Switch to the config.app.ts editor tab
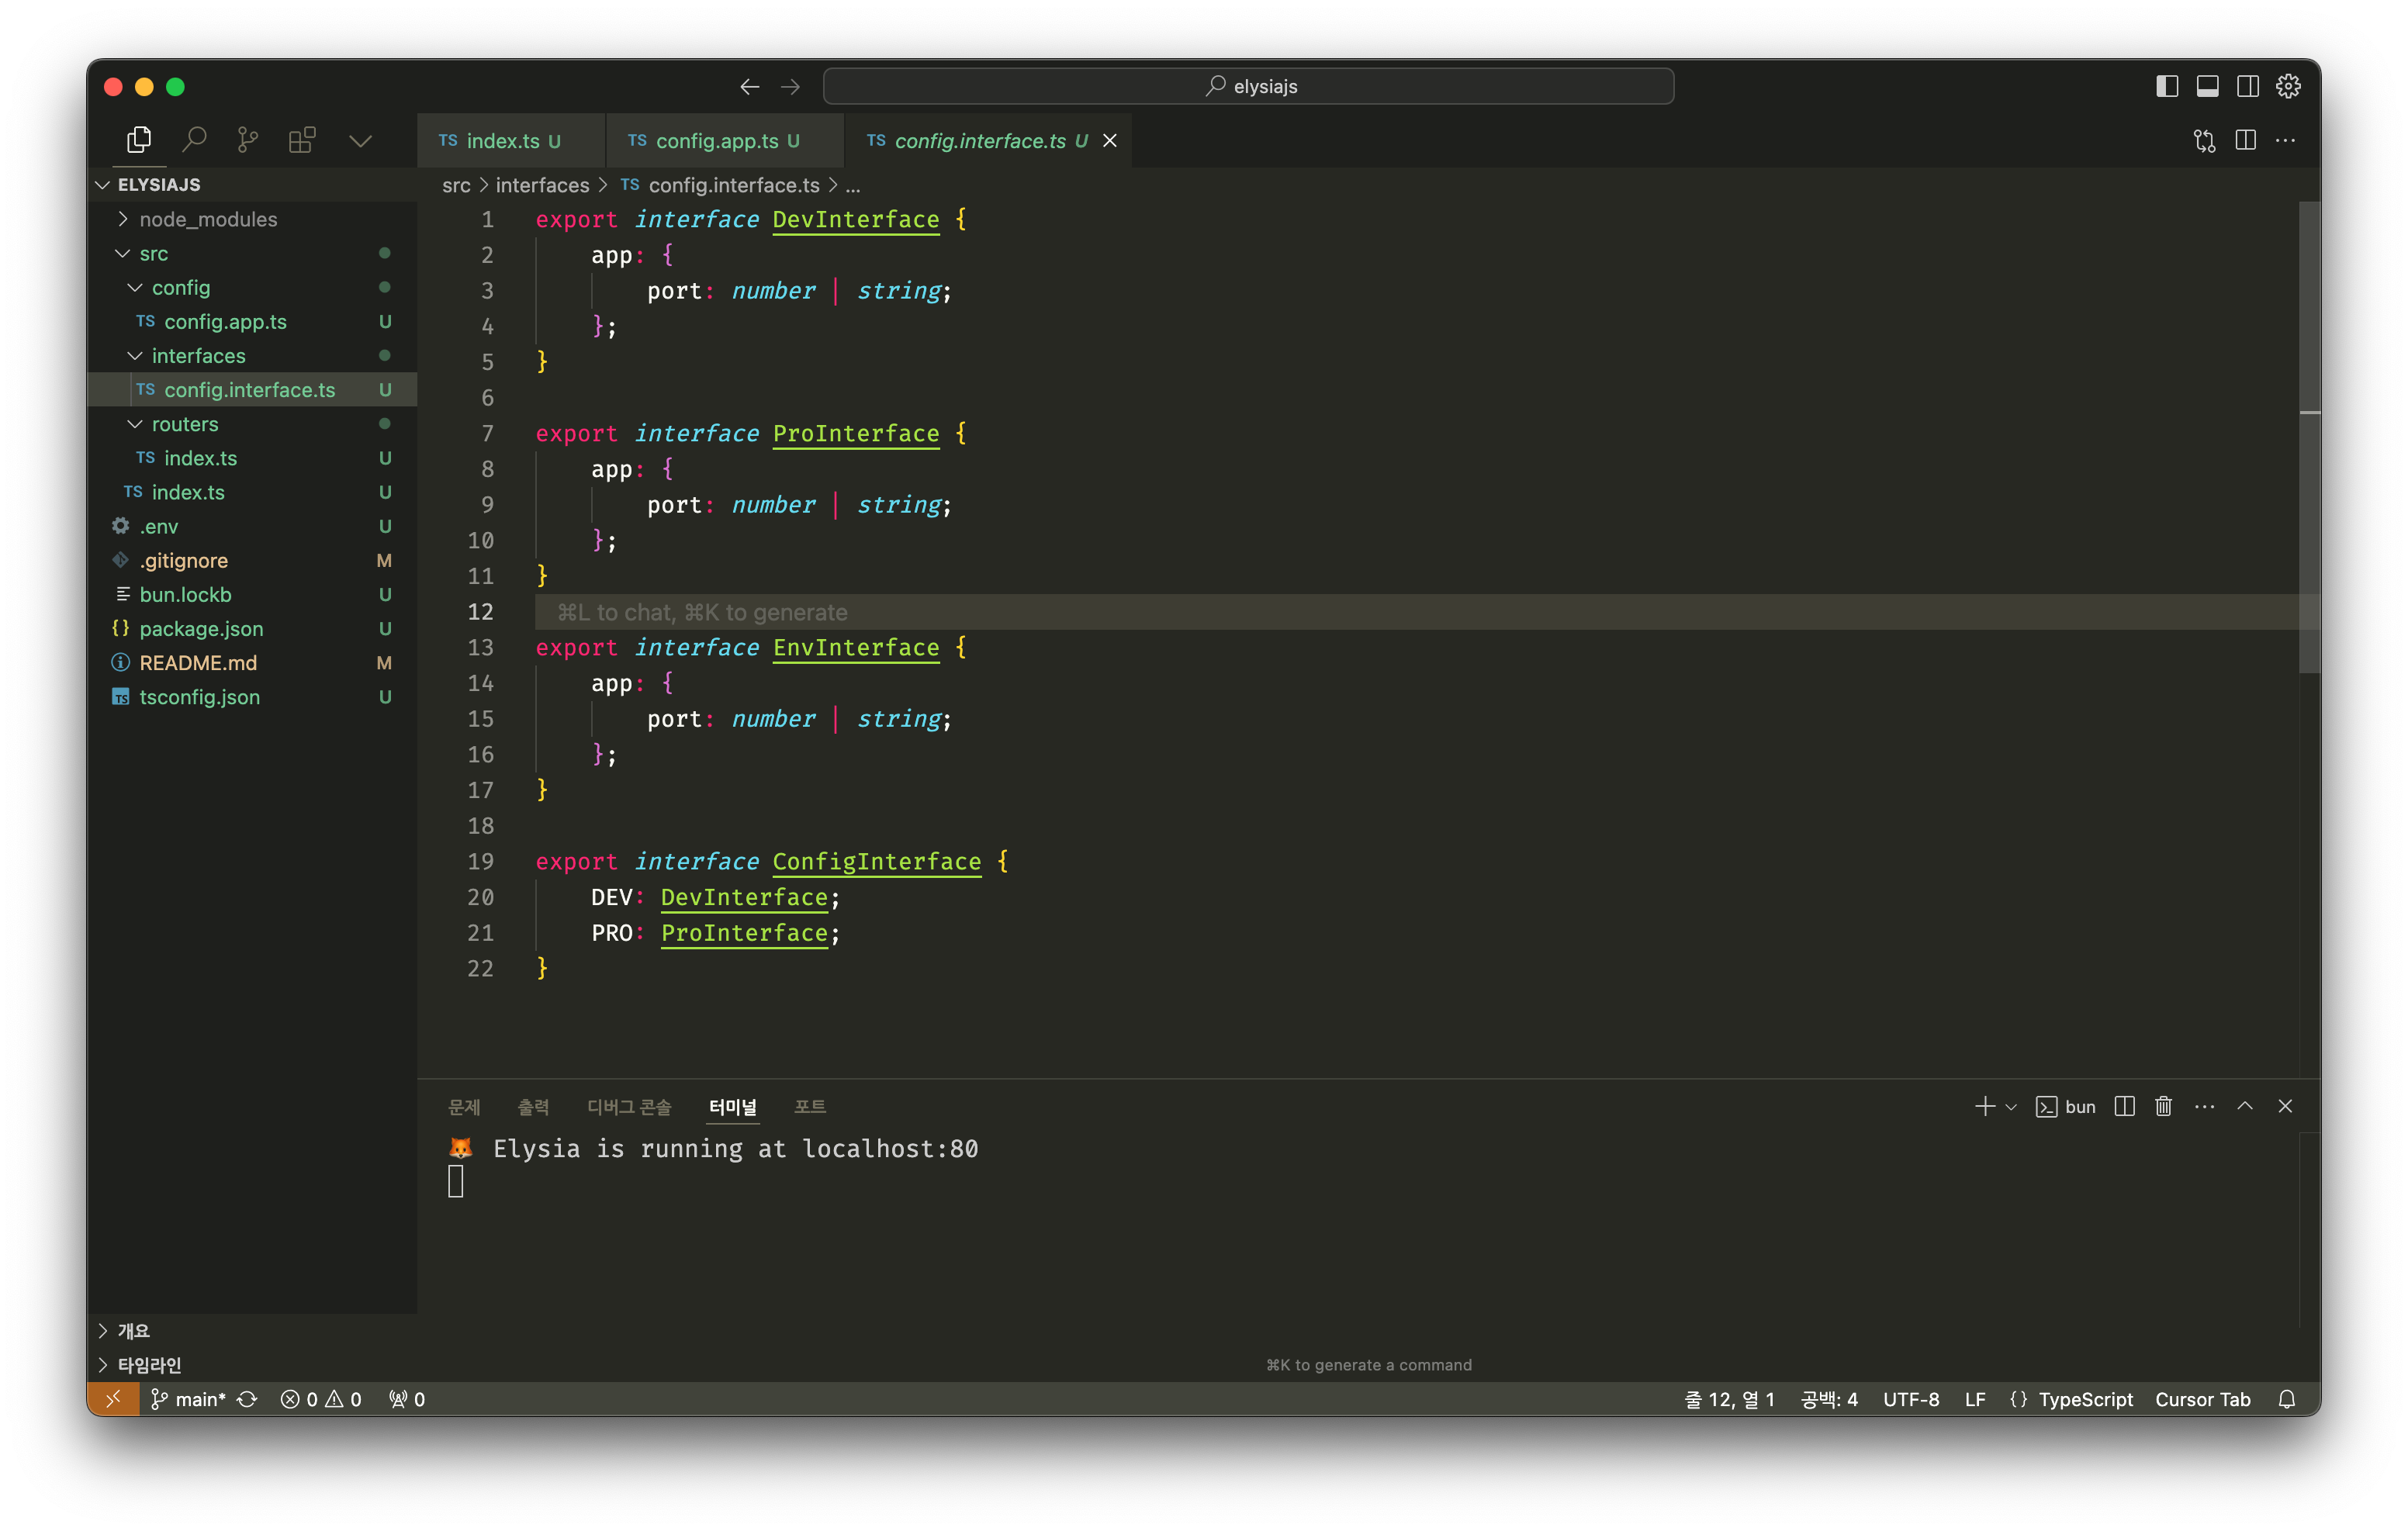Image resolution: width=2408 pixels, height=1531 pixels. 716,141
